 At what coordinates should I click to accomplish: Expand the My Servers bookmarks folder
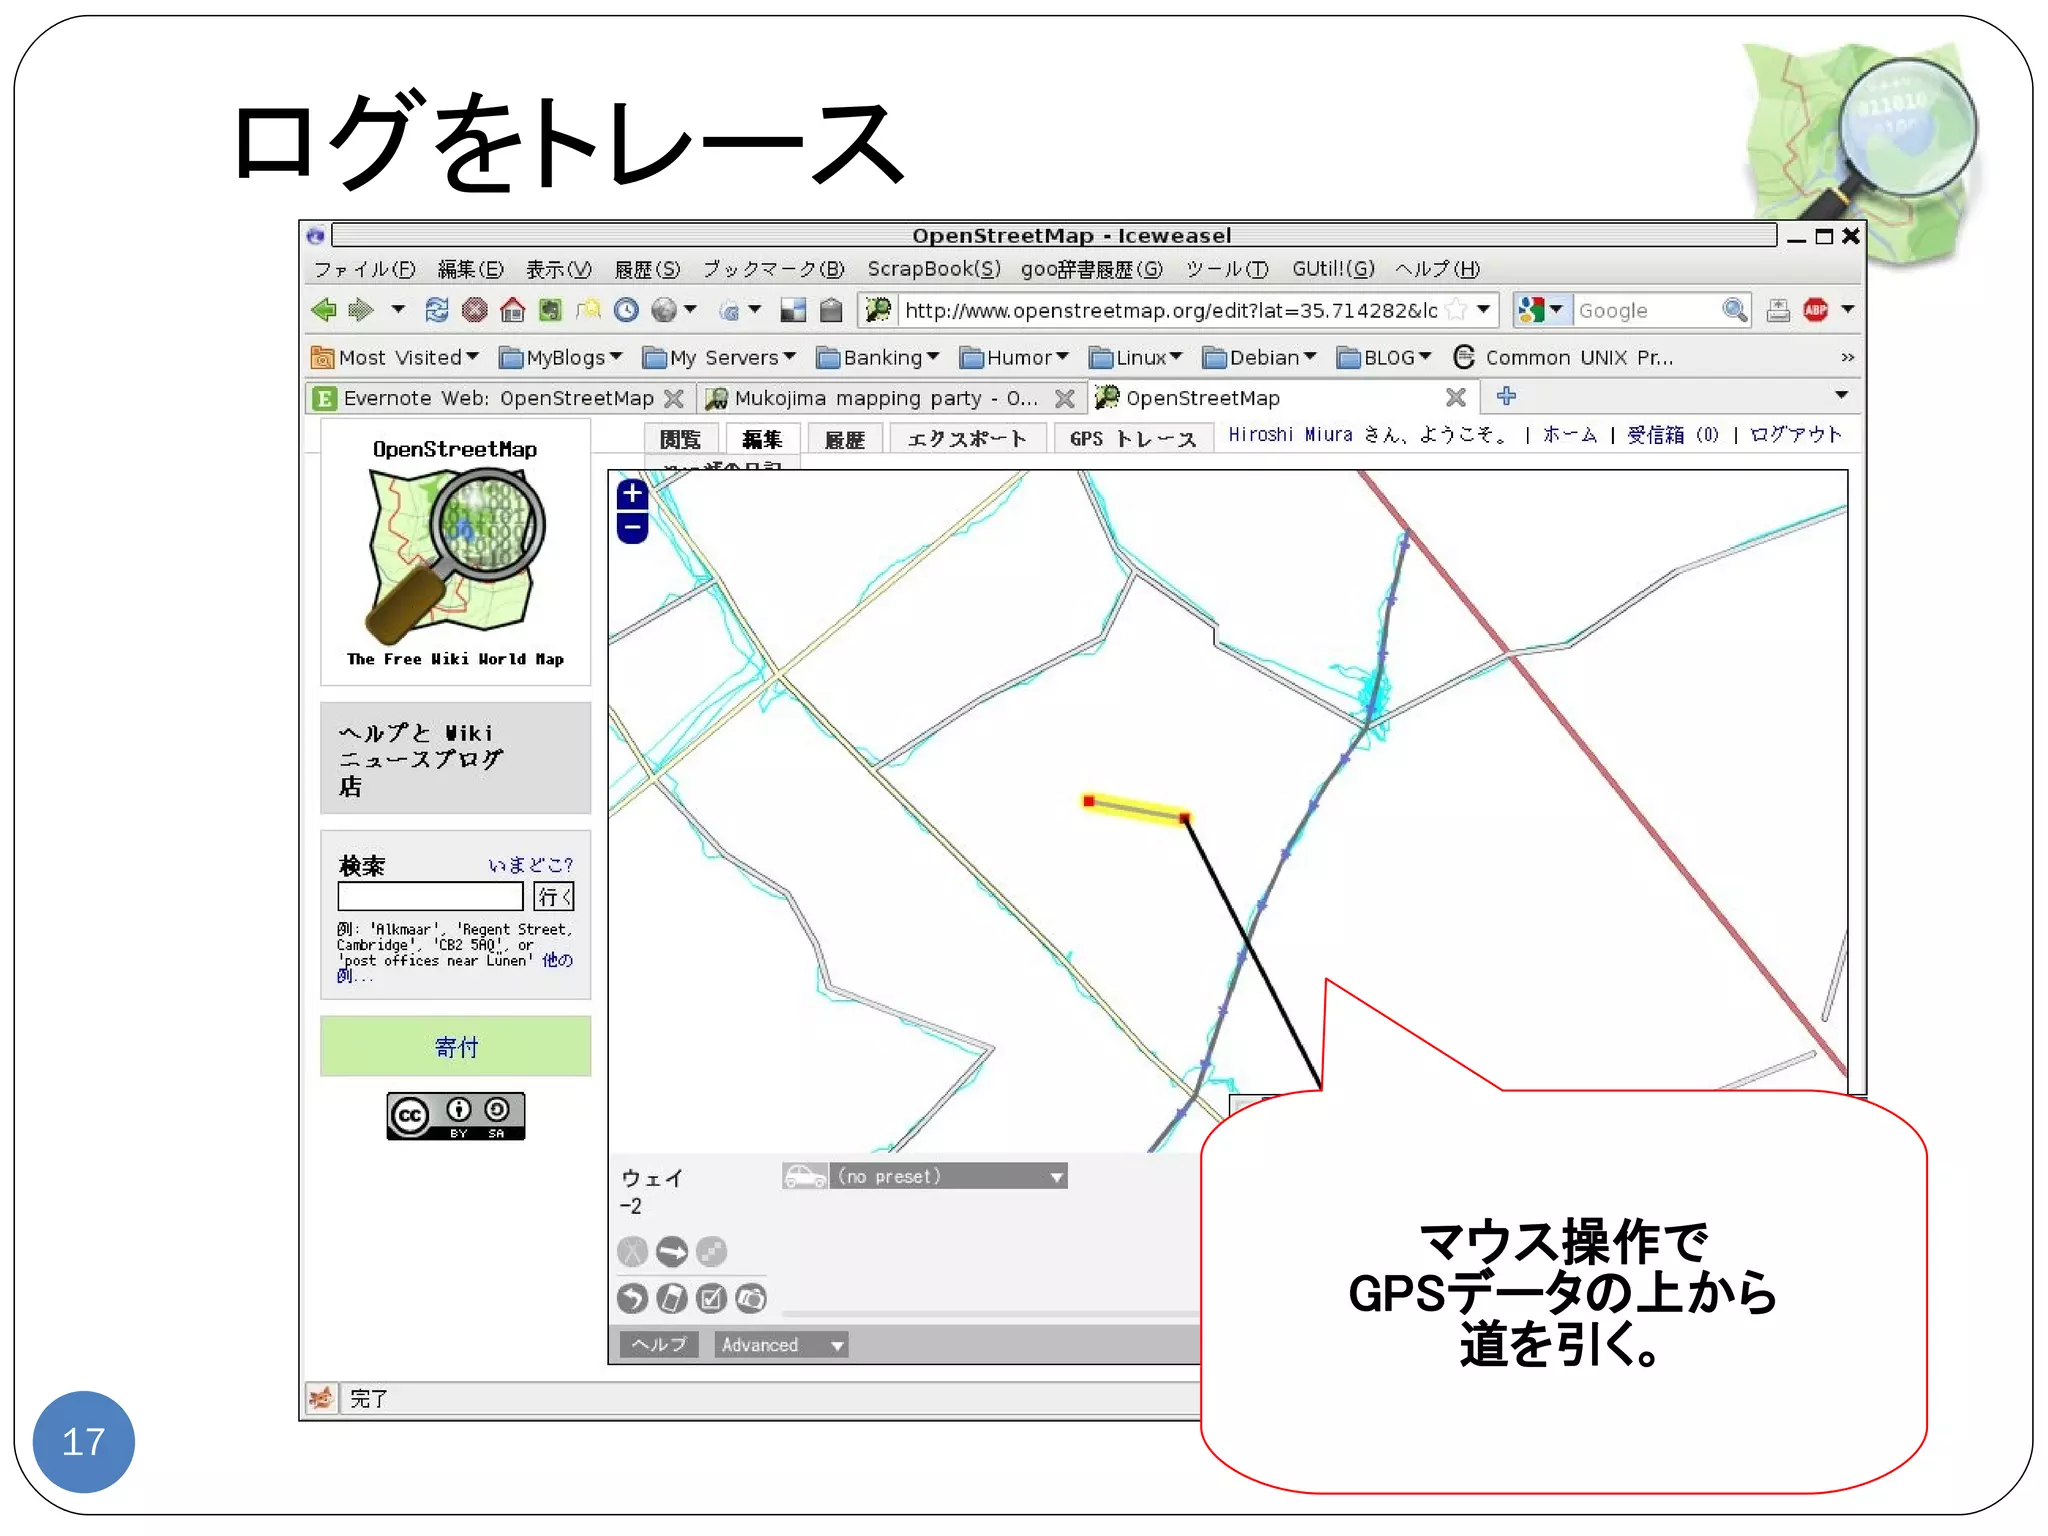[719, 357]
